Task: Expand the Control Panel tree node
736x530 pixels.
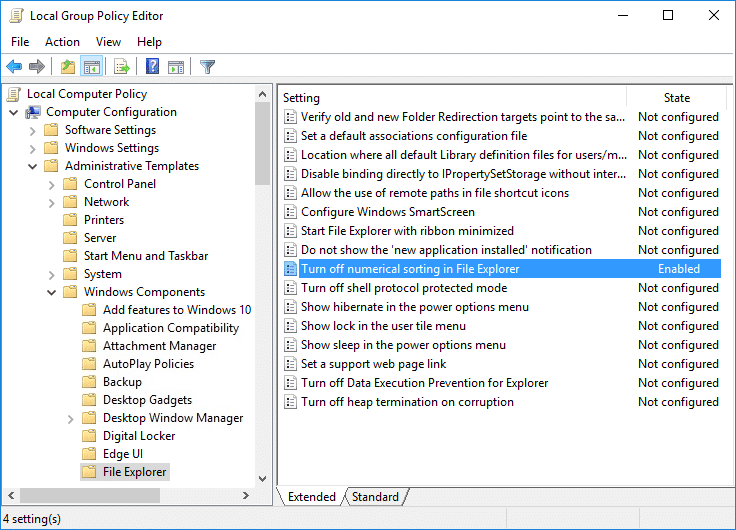Action: pyautogui.click(x=52, y=184)
